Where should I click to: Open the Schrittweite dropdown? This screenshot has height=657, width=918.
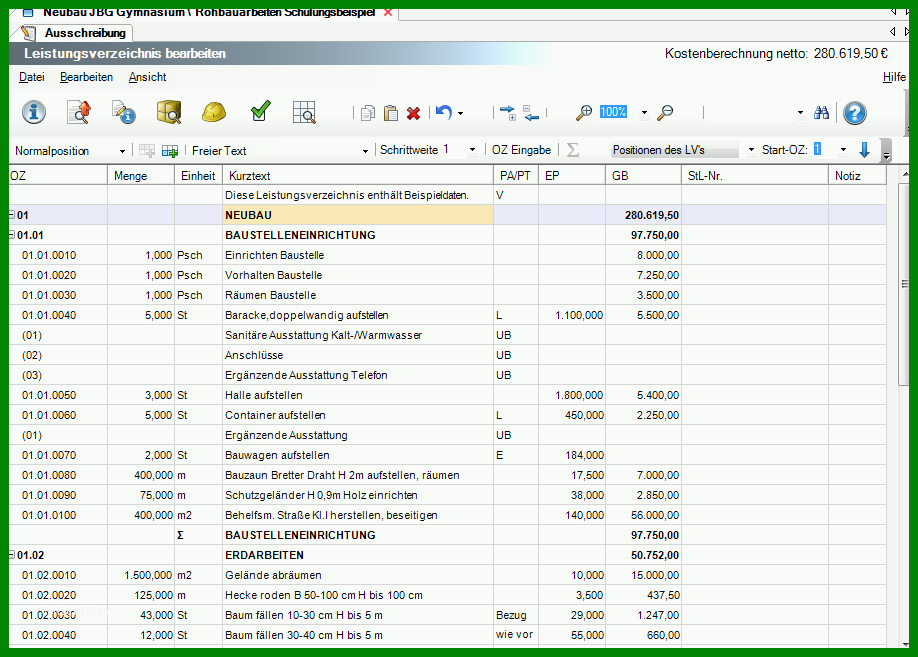point(472,150)
